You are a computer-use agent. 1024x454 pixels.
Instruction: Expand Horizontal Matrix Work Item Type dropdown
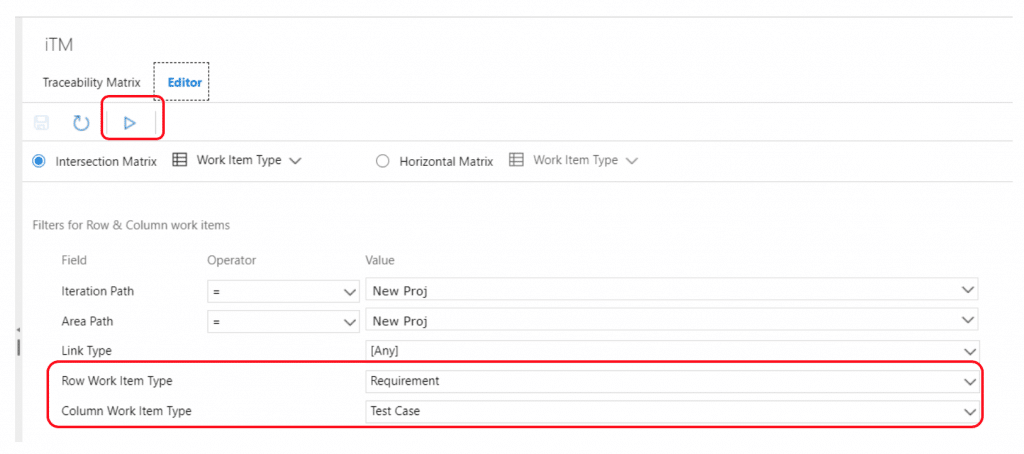[x=585, y=160]
